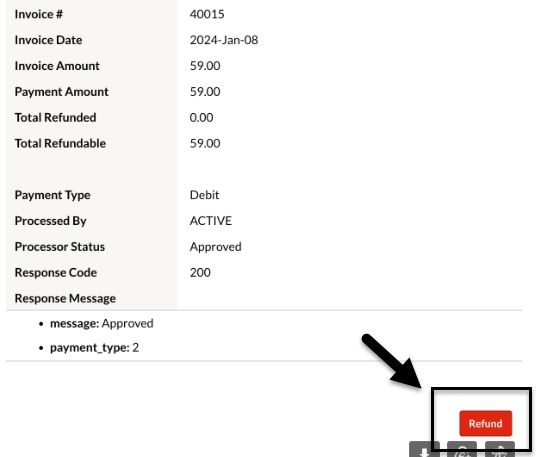
Task: Click the Approved processor status value
Action: [x=215, y=247]
